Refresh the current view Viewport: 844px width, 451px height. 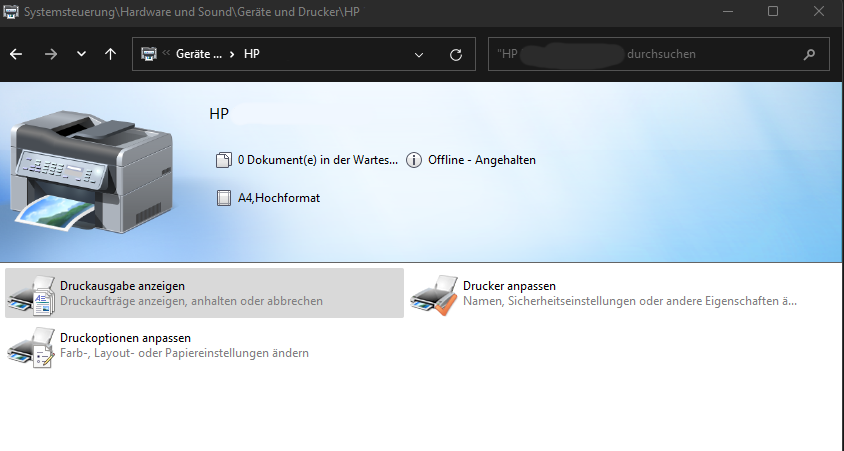pos(456,54)
